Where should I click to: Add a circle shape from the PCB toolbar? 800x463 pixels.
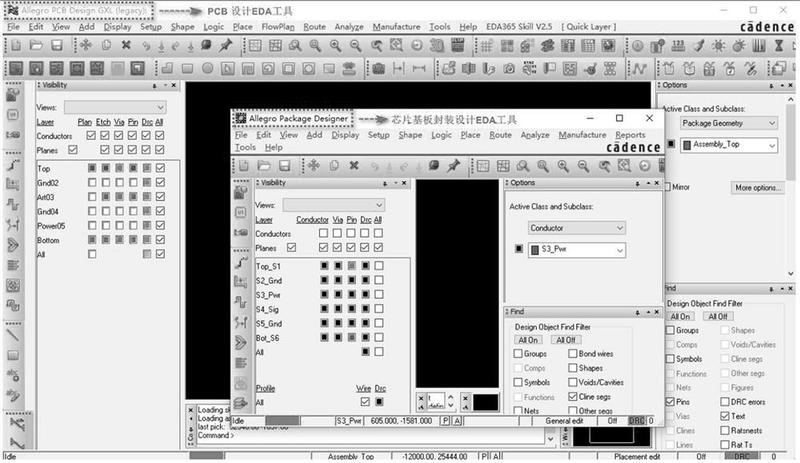click(x=208, y=69)
